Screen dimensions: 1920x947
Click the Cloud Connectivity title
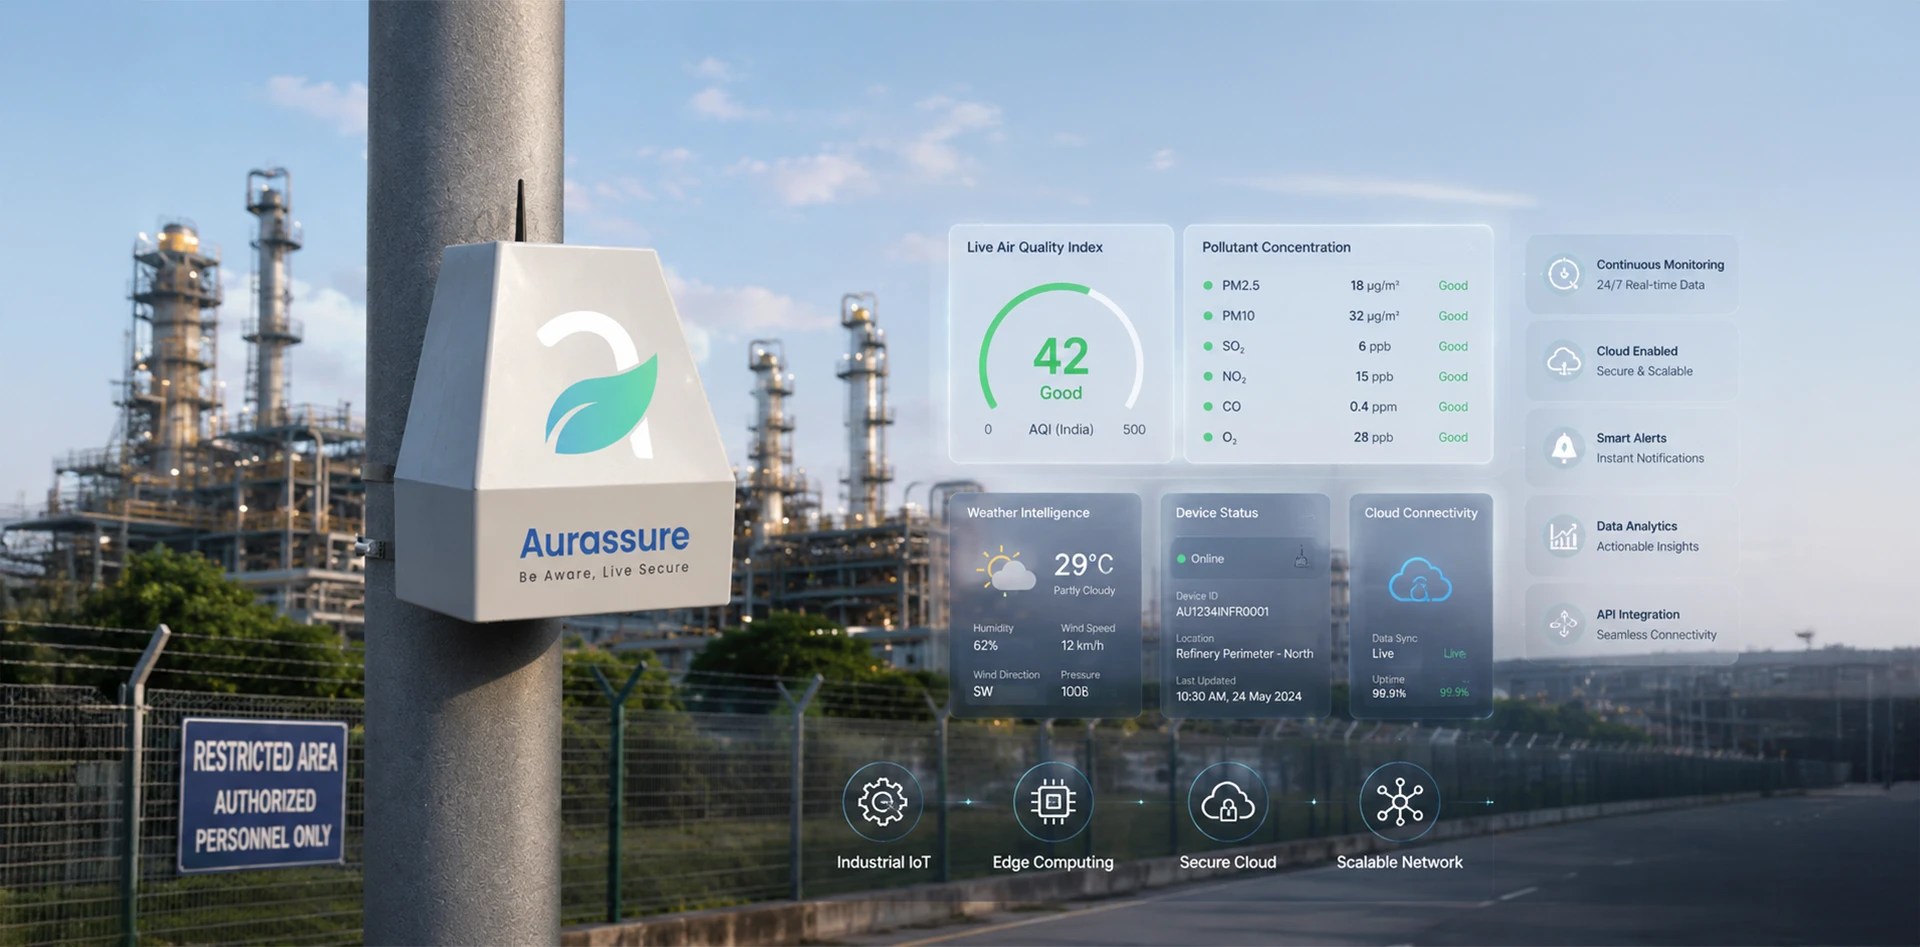[x=1420, y=513]
